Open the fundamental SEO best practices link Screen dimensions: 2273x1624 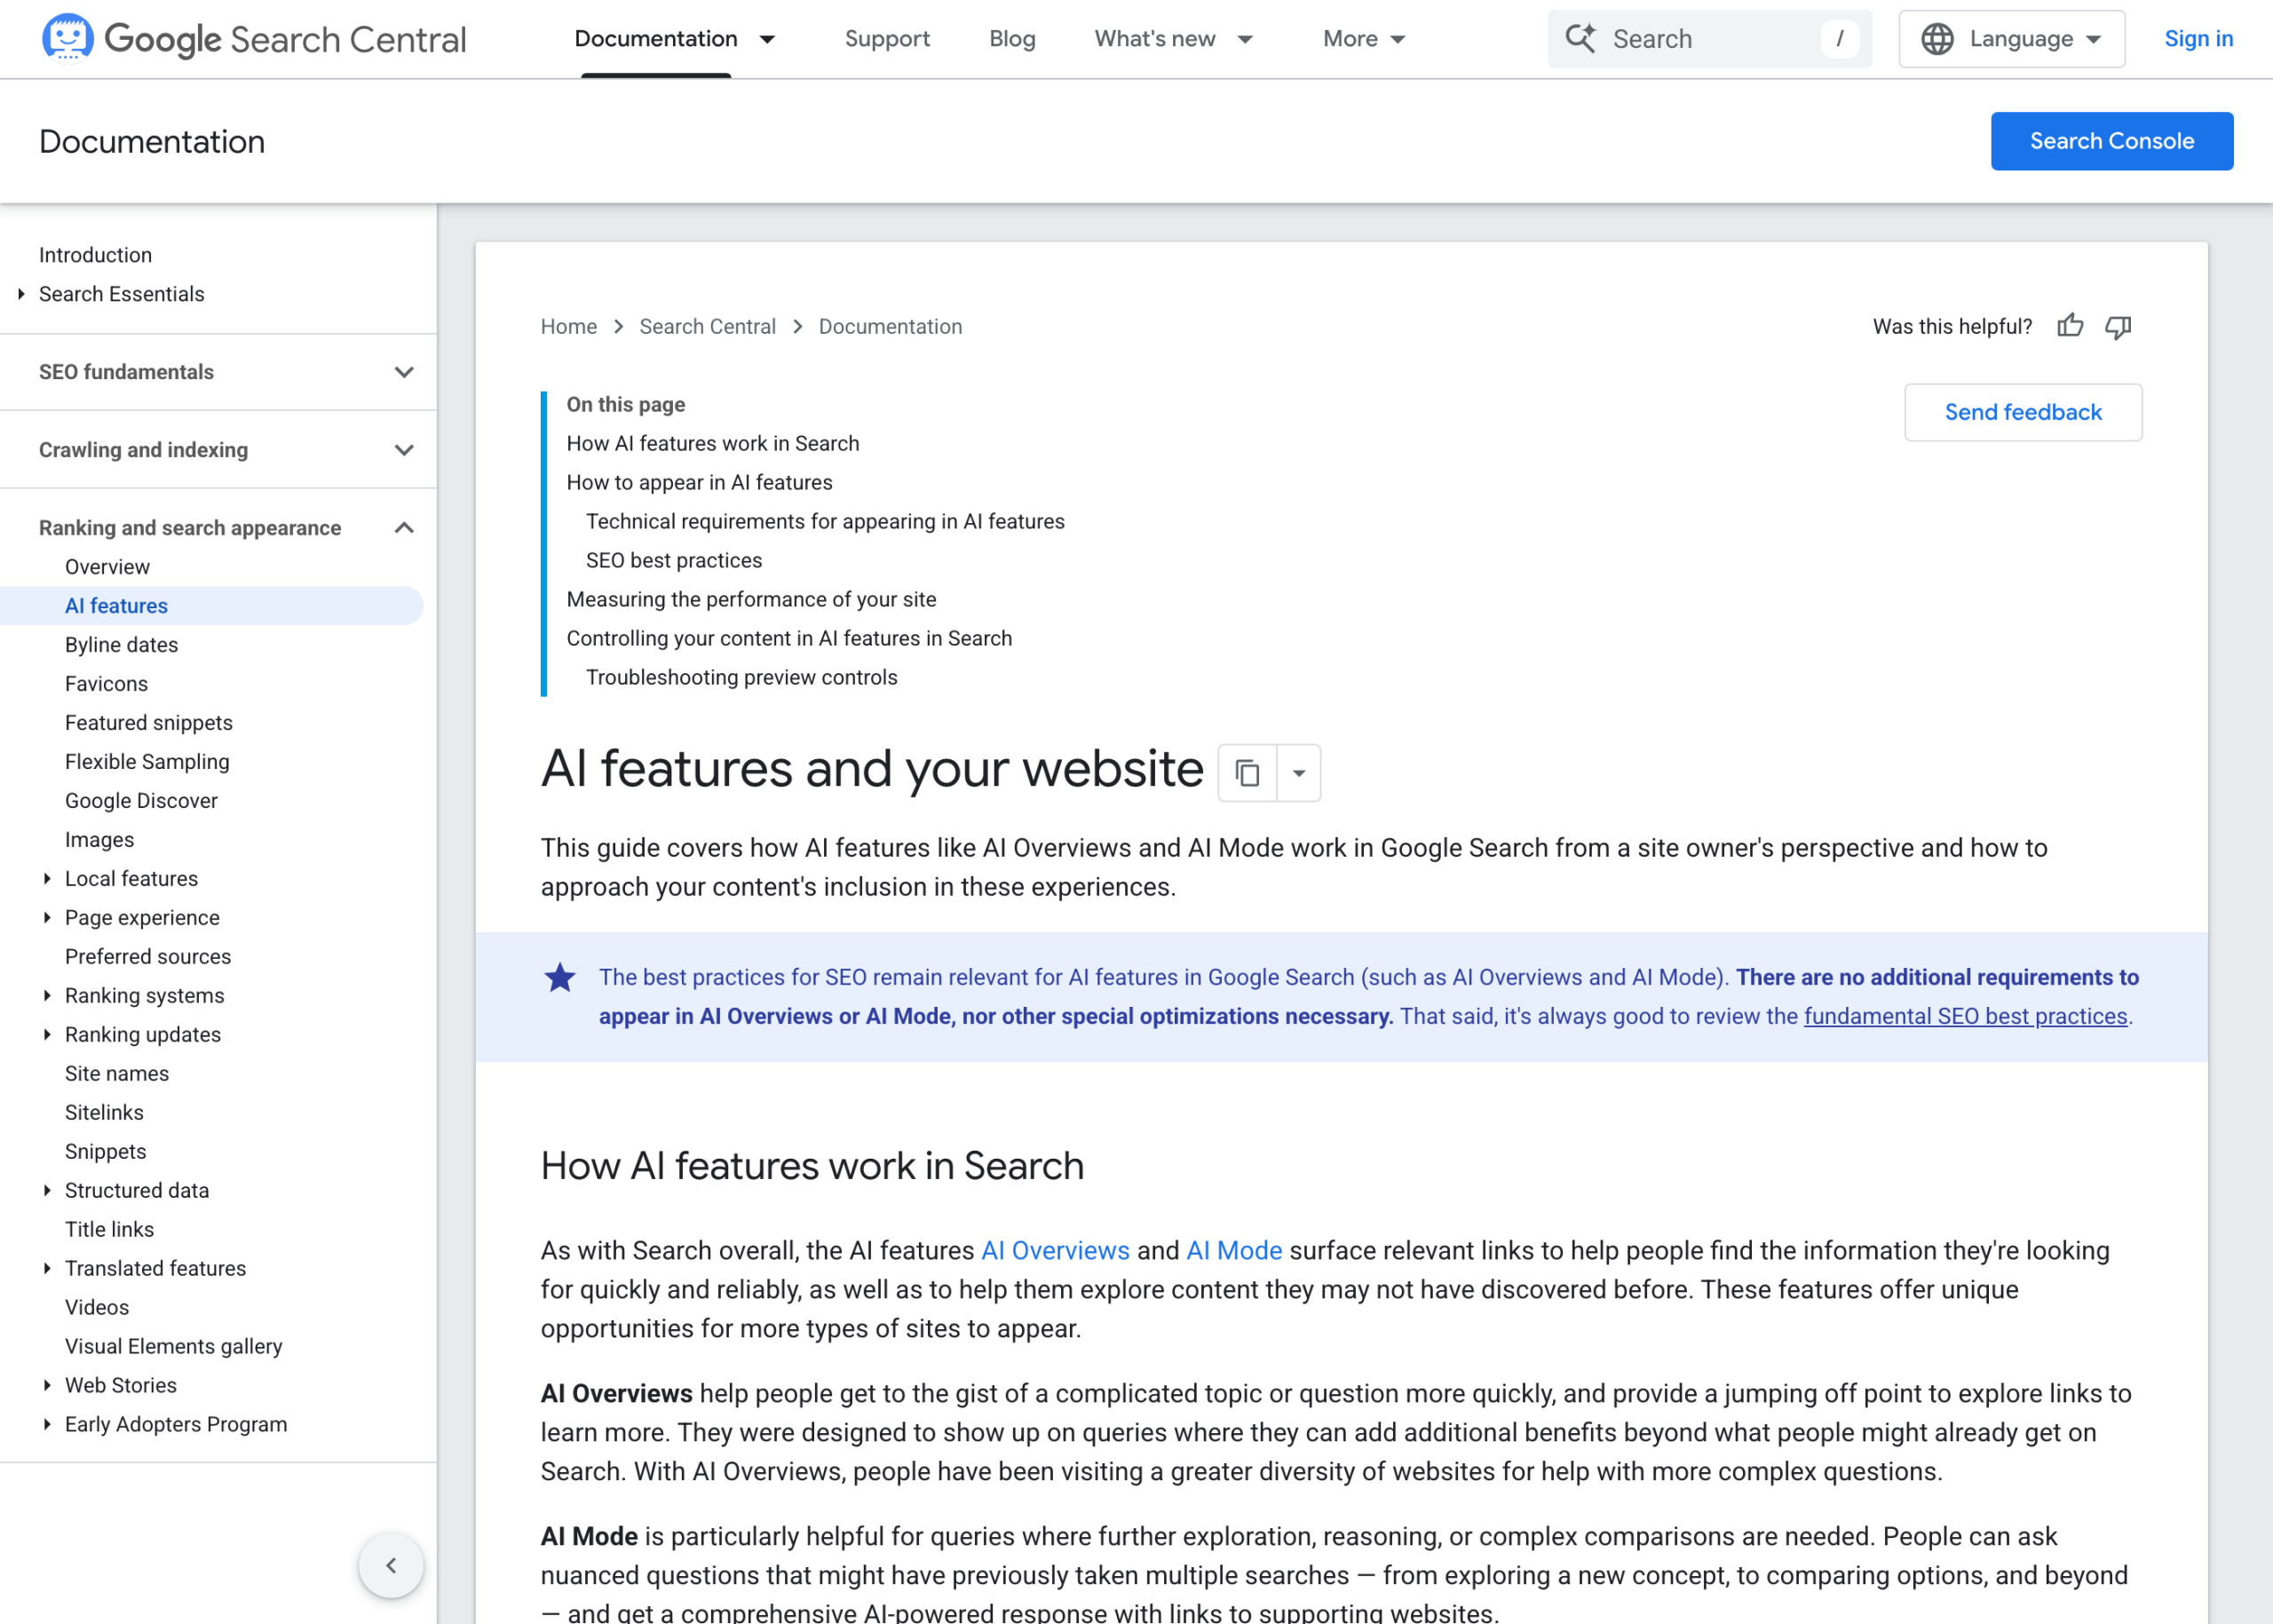(1965, 1016)
